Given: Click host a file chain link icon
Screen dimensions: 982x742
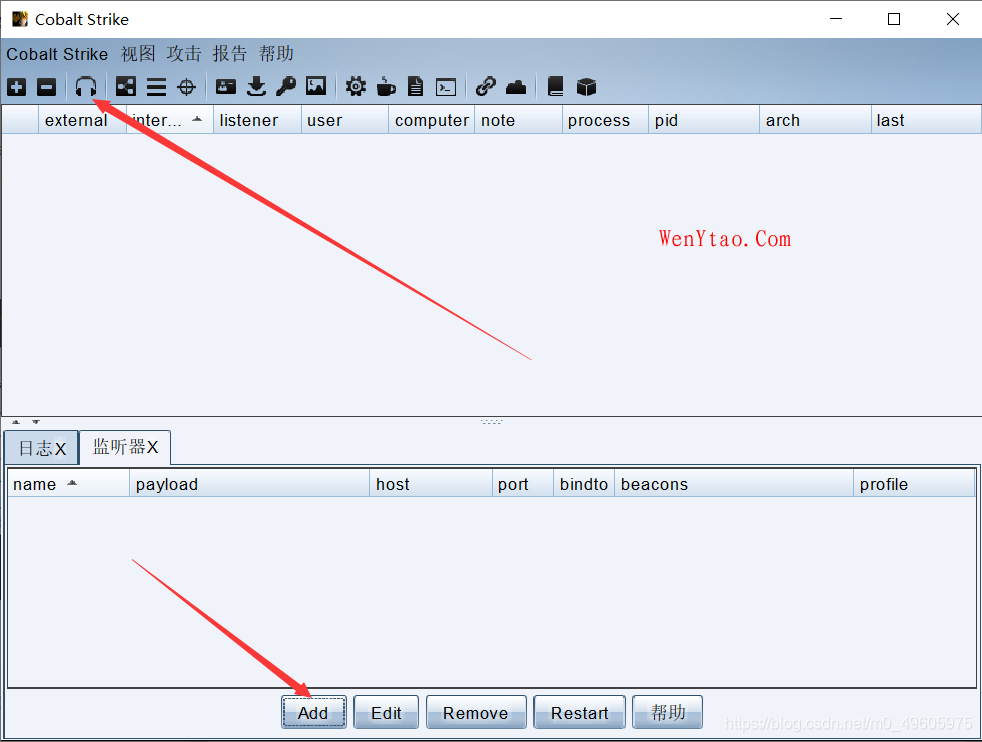Looking at the screenshot, I should pyautogui.click(x=485, y=86).
